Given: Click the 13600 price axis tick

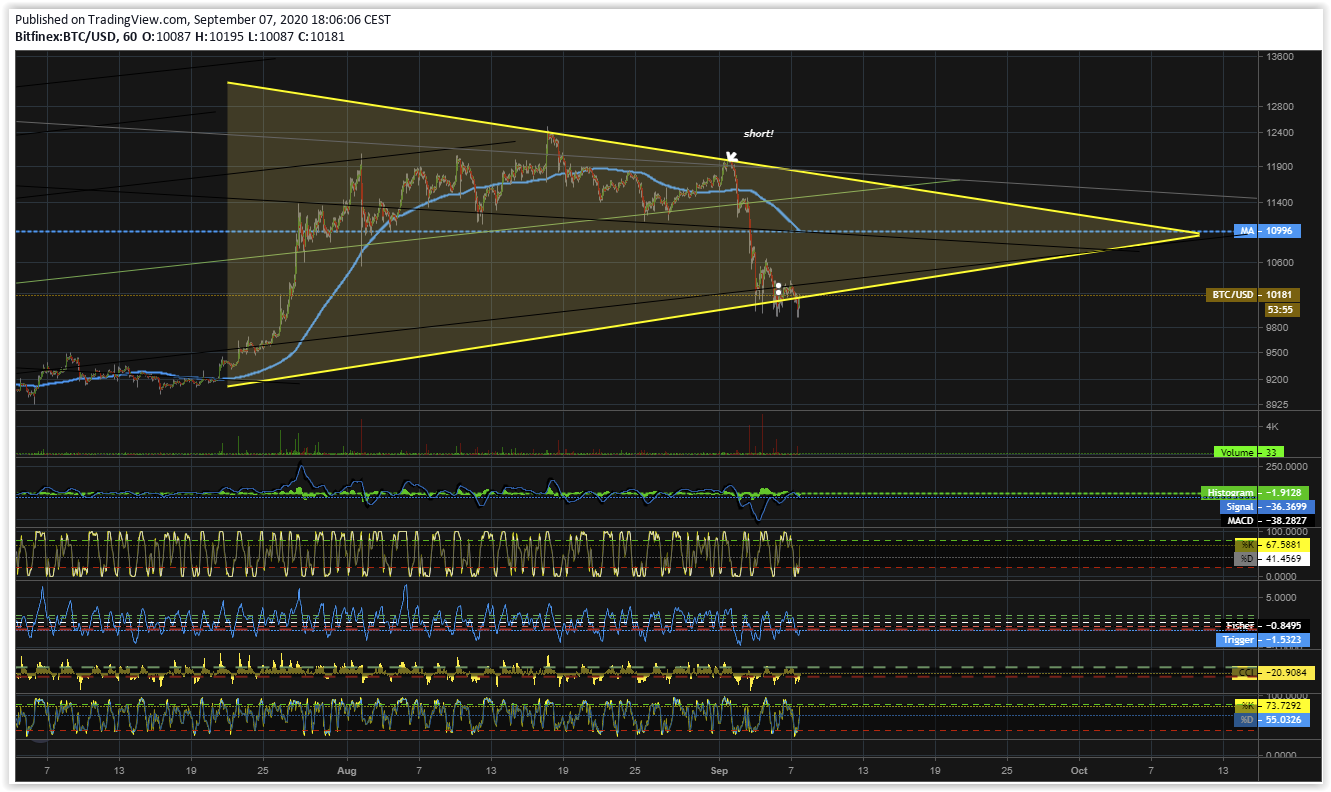Looking at the screenshot, I should pyautogui.click(x=1281, y=57).
